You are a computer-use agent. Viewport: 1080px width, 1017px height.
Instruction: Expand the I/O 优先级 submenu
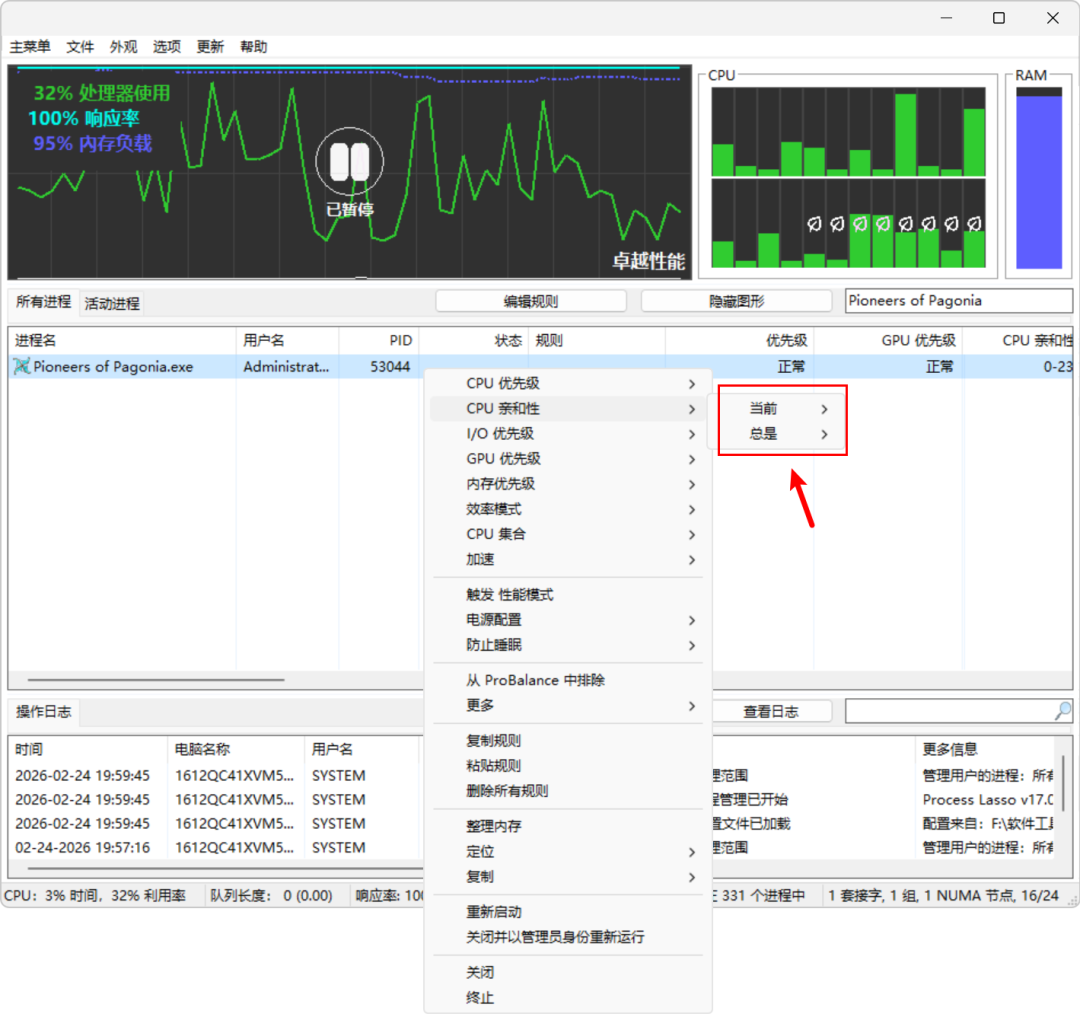tap(568, 434)
